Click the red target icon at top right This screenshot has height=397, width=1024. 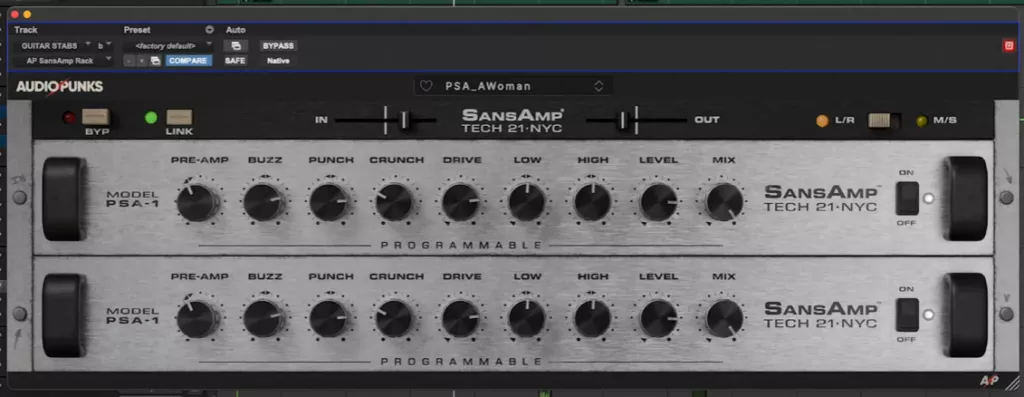click(1008, 46)
